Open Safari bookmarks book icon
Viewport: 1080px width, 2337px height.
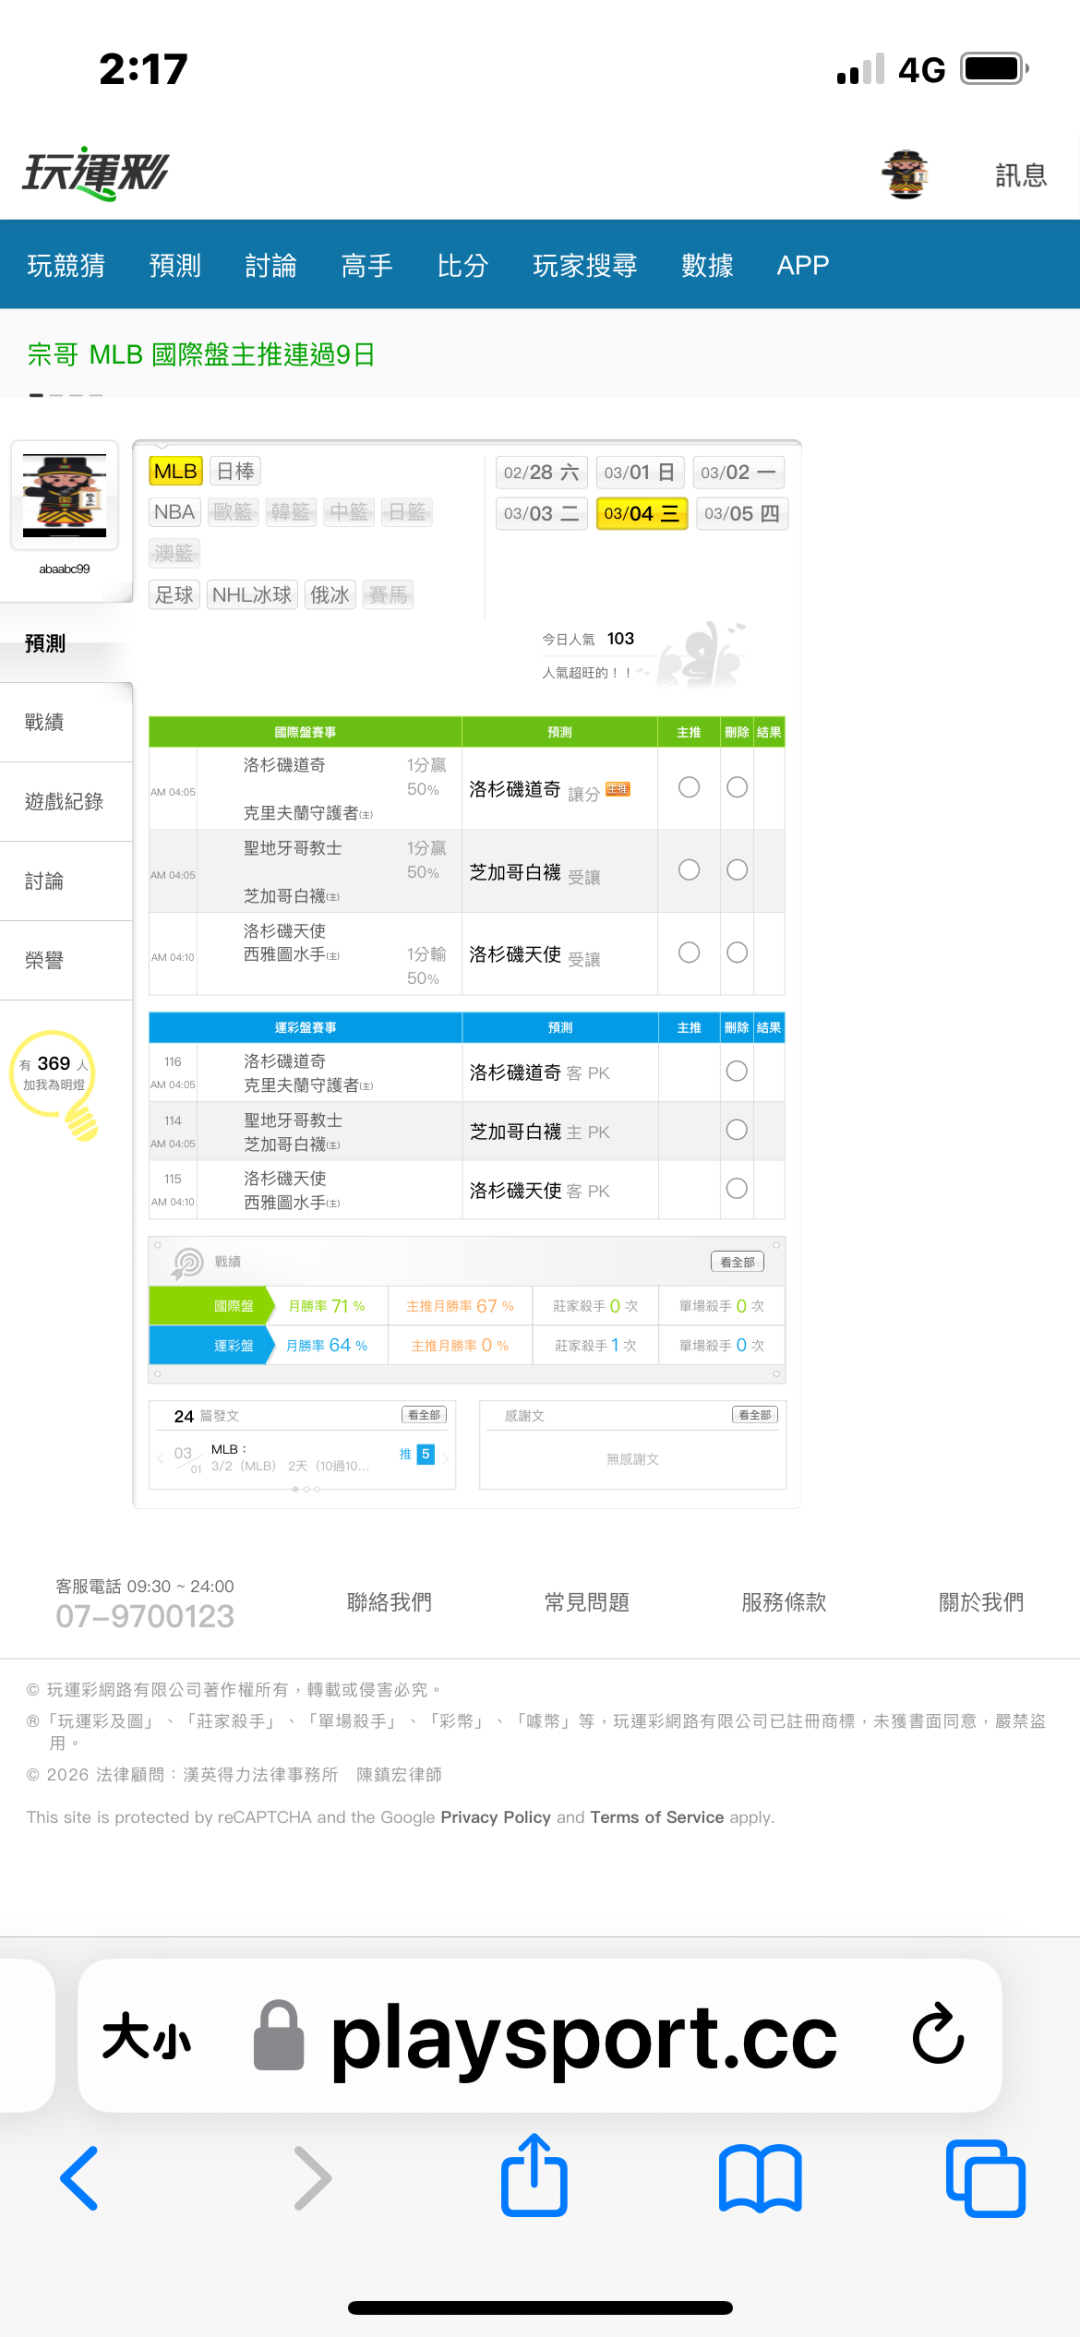[760, 2178]
